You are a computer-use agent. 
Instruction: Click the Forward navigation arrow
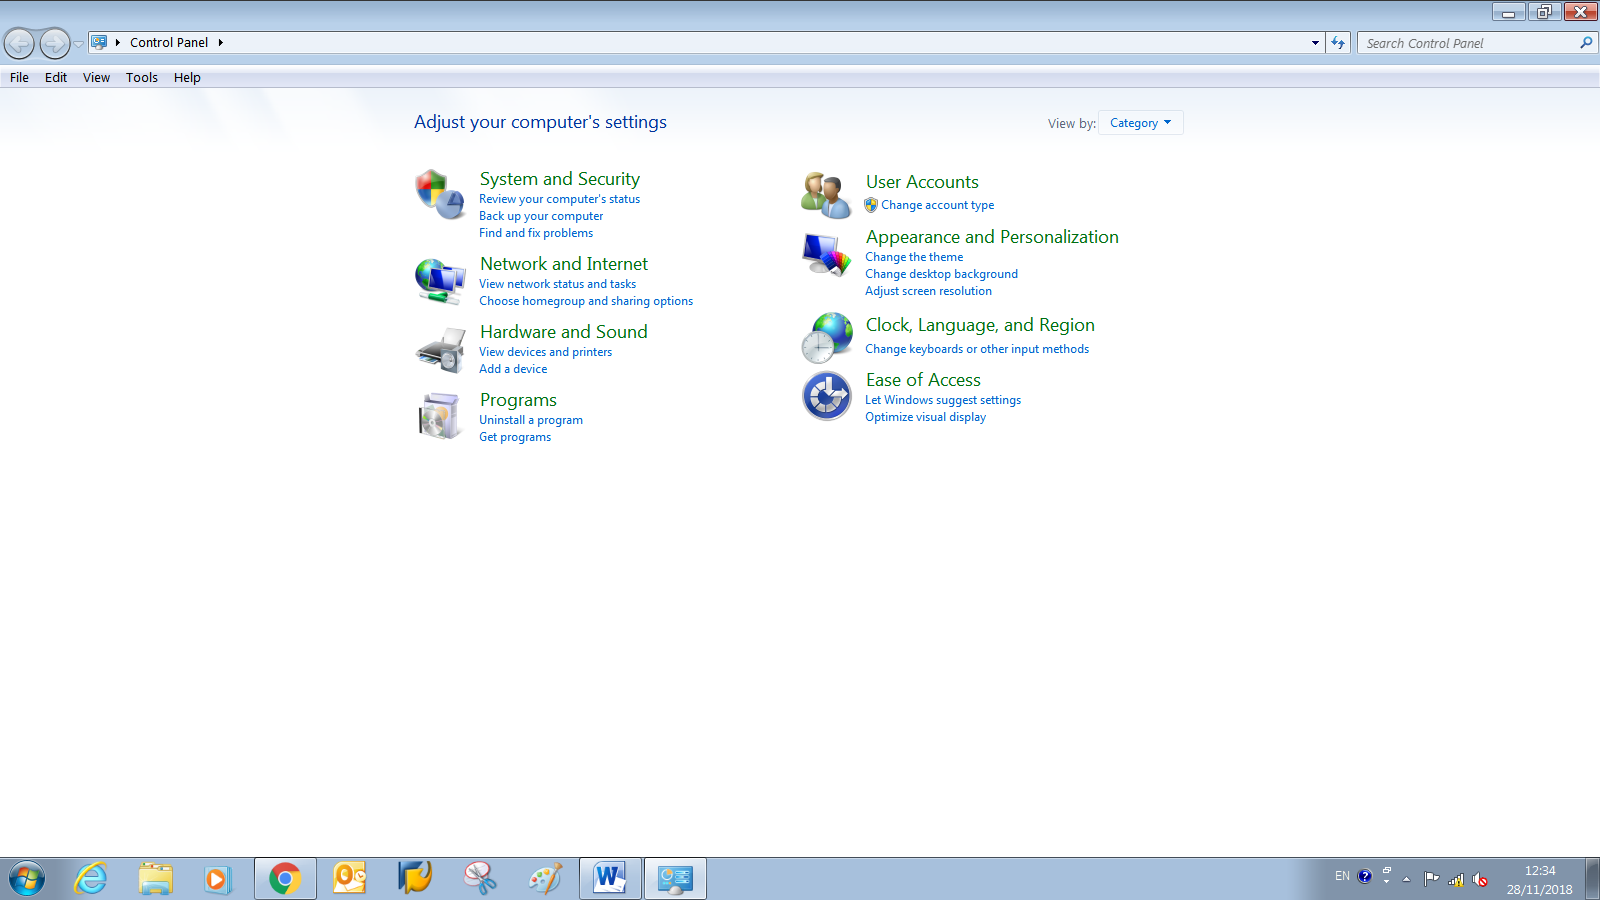click(x=54, y=43)
